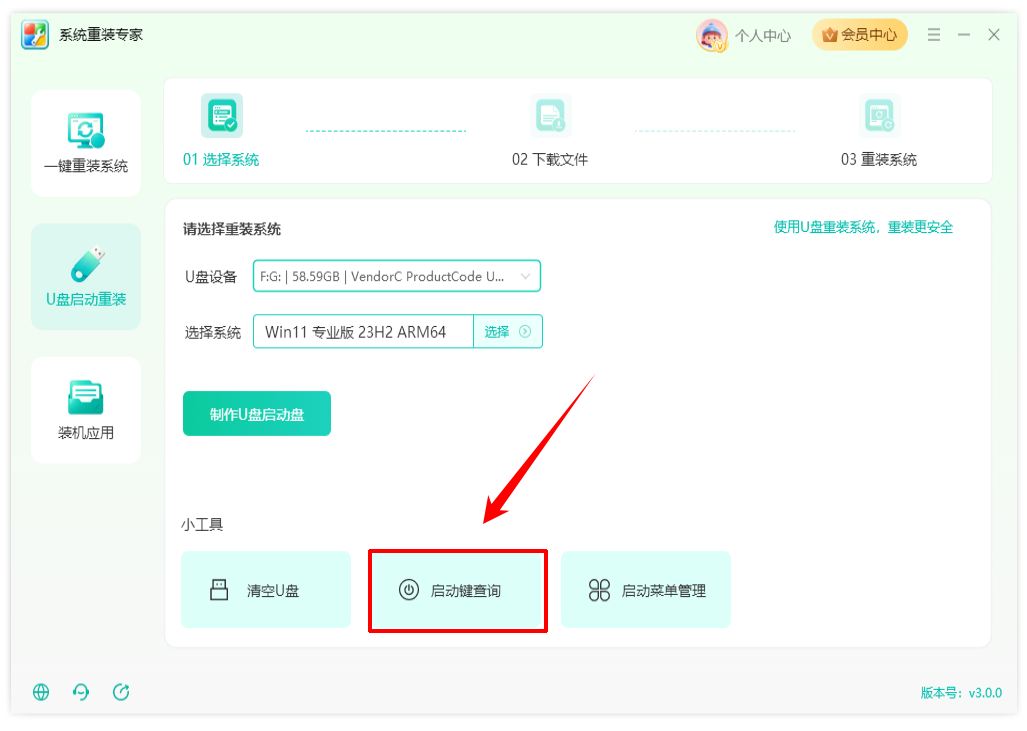
Task: Click the 02 下载文件 step icon
Action: coord(550,116)
